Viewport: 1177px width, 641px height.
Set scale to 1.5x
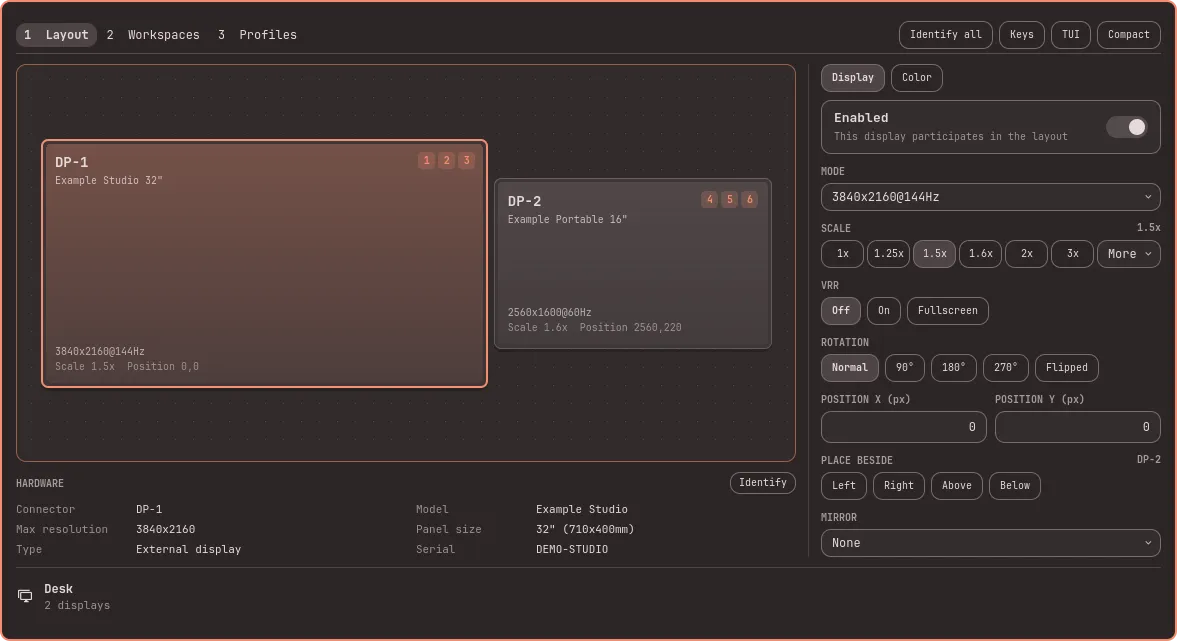tap(935, 254)
